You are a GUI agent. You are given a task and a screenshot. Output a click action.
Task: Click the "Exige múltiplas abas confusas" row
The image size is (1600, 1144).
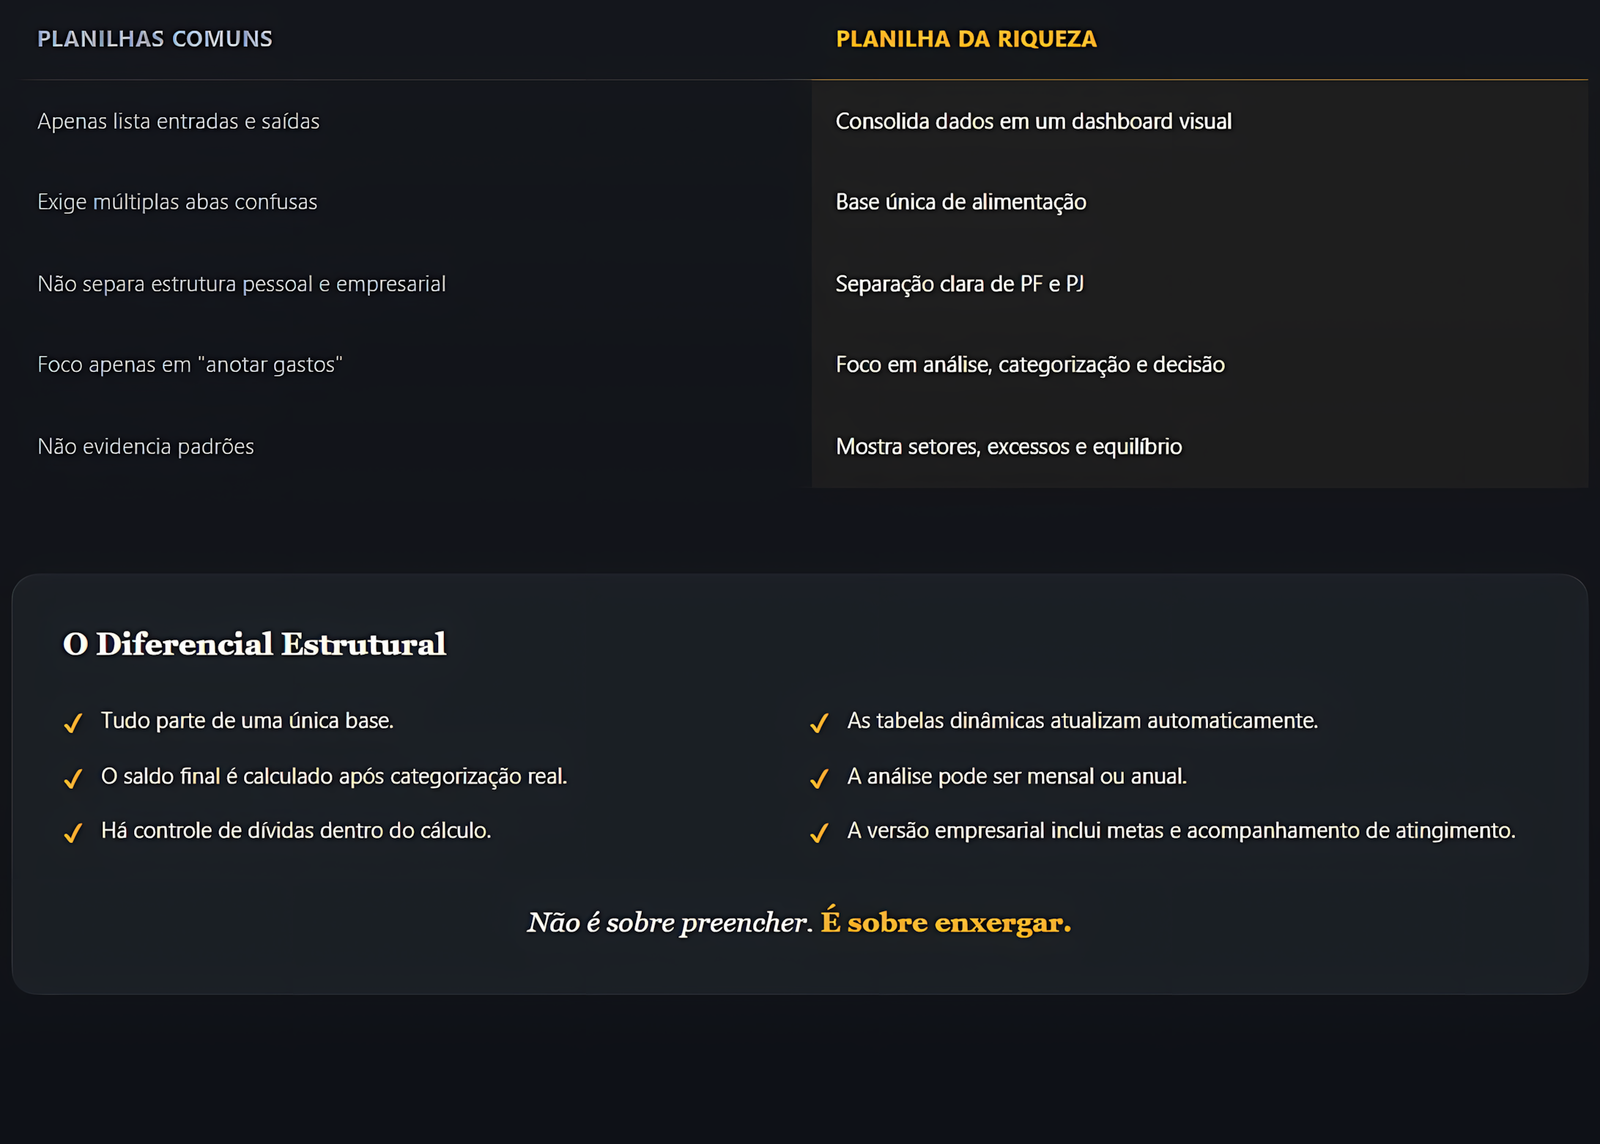[177, 202]
